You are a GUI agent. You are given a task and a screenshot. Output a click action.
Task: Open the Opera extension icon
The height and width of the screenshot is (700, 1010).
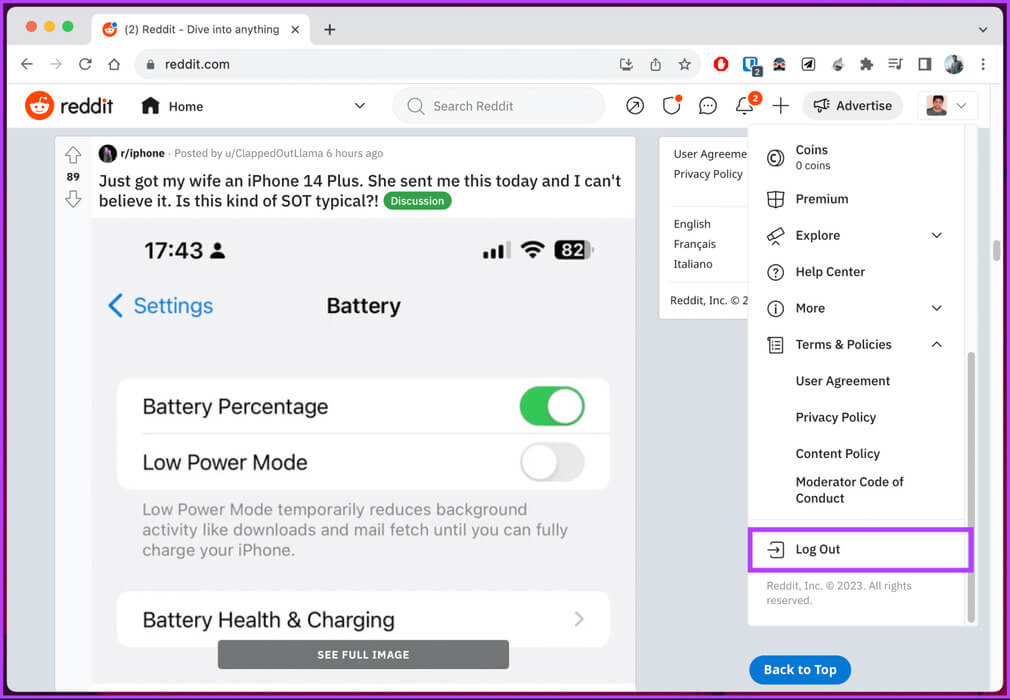click(721, 64)
